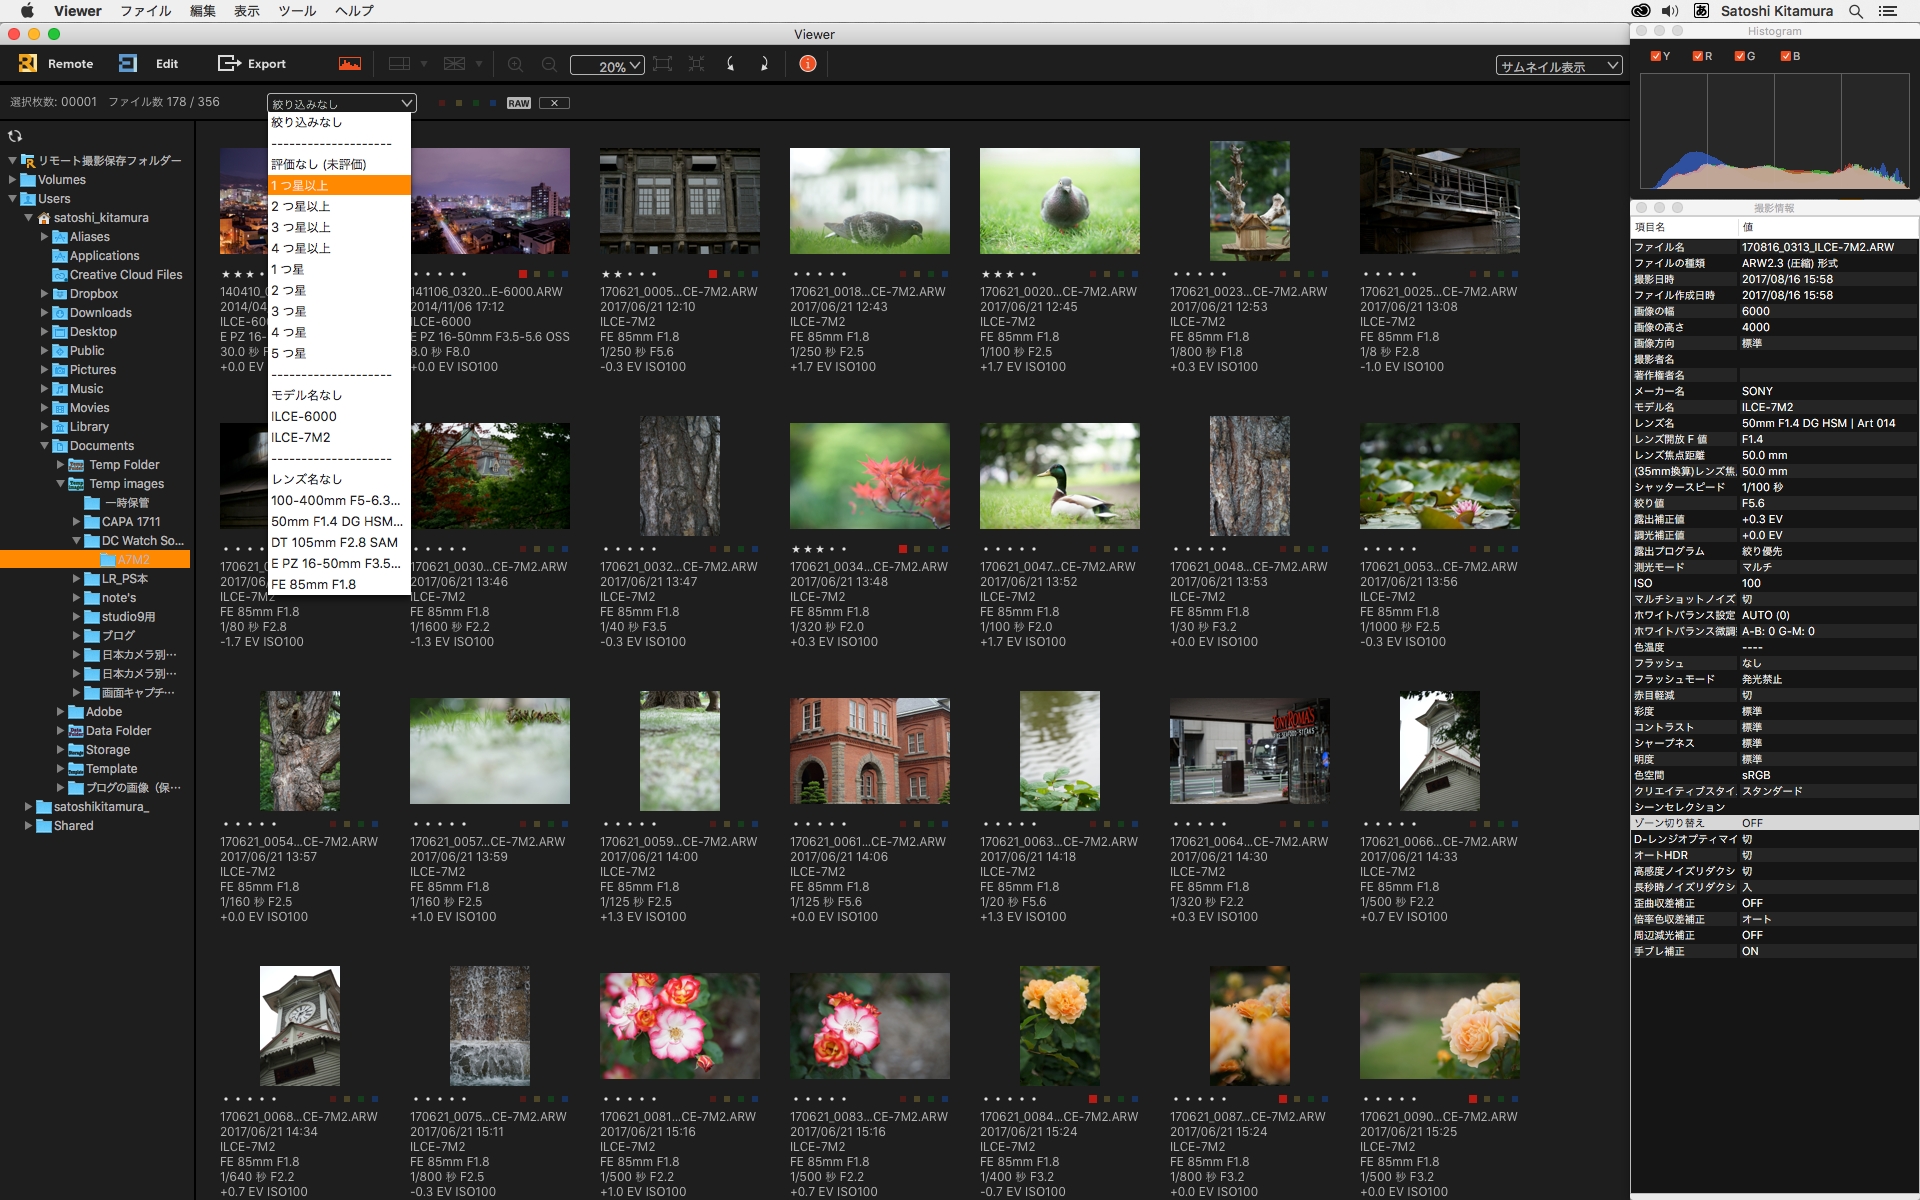Open the Remote application icon
This screenshot has height=1200, width=1920.
point(28,63)
